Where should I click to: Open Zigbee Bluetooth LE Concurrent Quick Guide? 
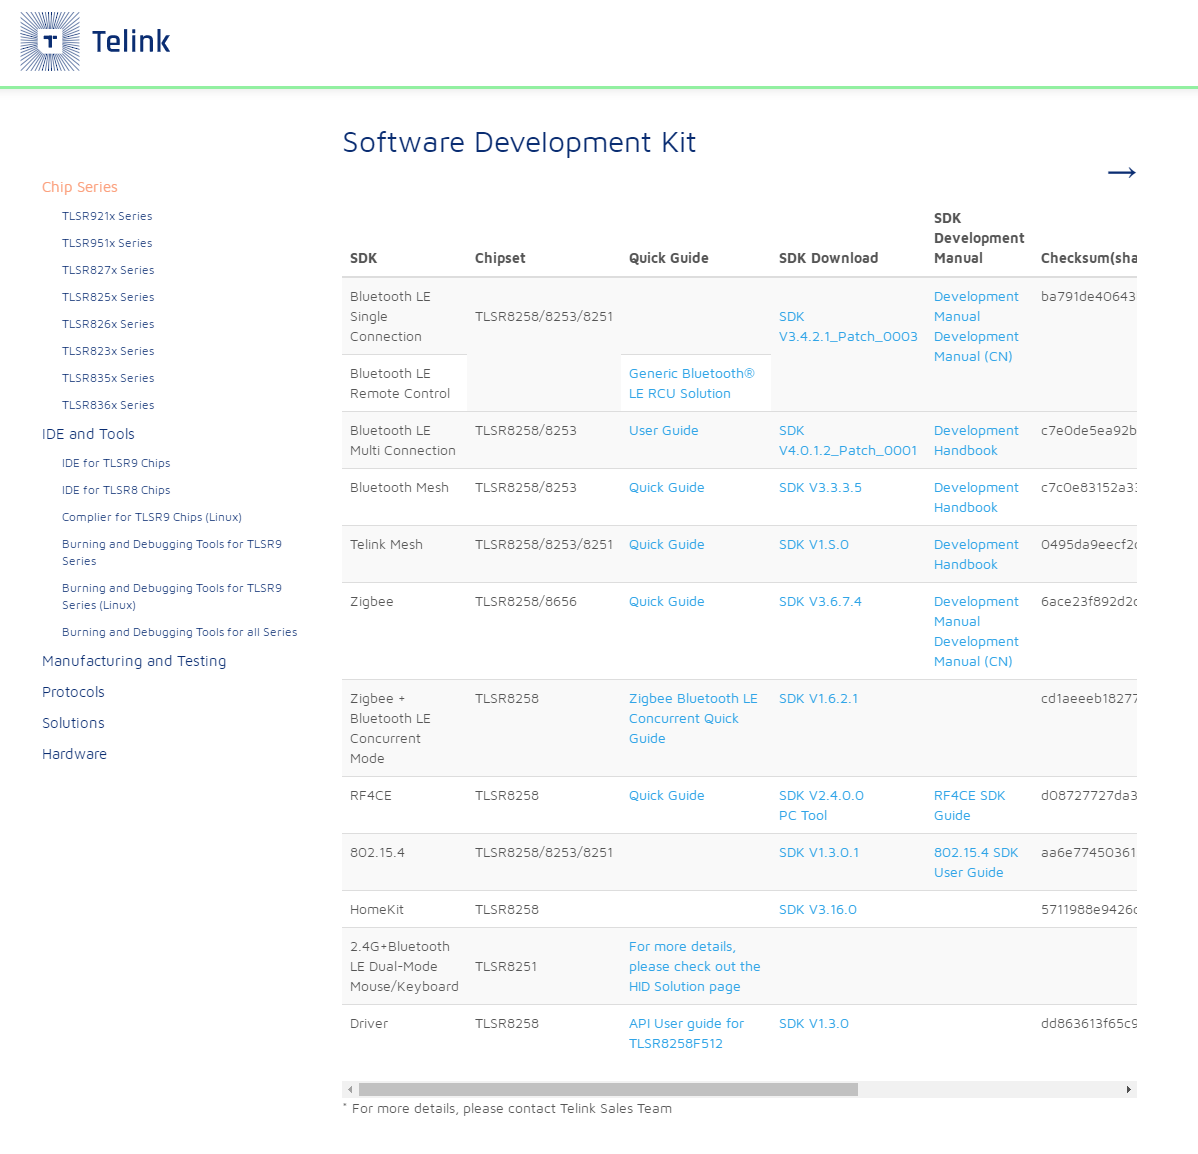693,718
